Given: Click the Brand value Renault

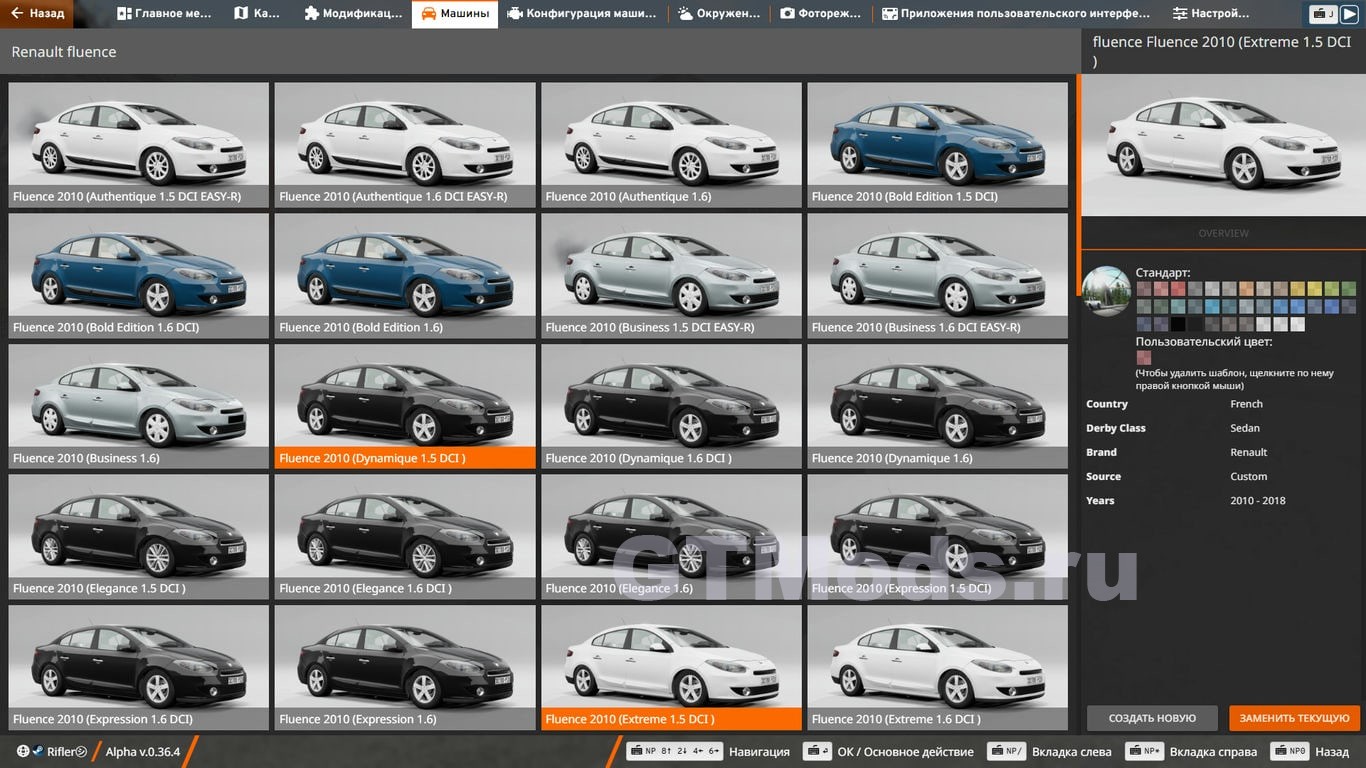Looking at the screenshot, I should tap(1249, 452).
